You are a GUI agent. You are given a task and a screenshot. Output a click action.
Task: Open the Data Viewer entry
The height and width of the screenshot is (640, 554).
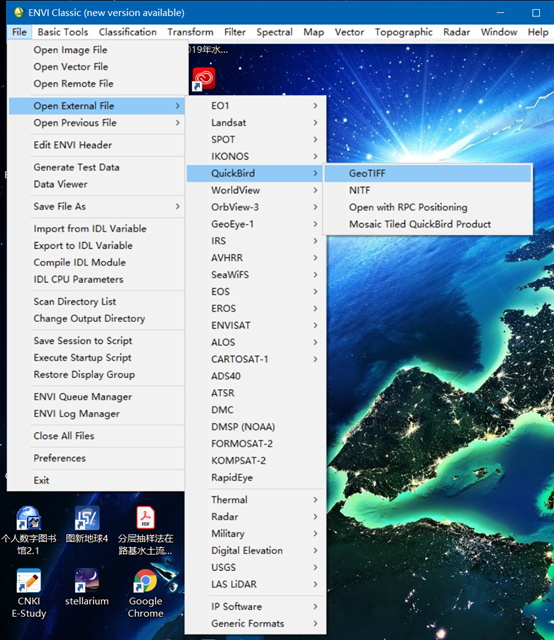[x=97, y=184]
